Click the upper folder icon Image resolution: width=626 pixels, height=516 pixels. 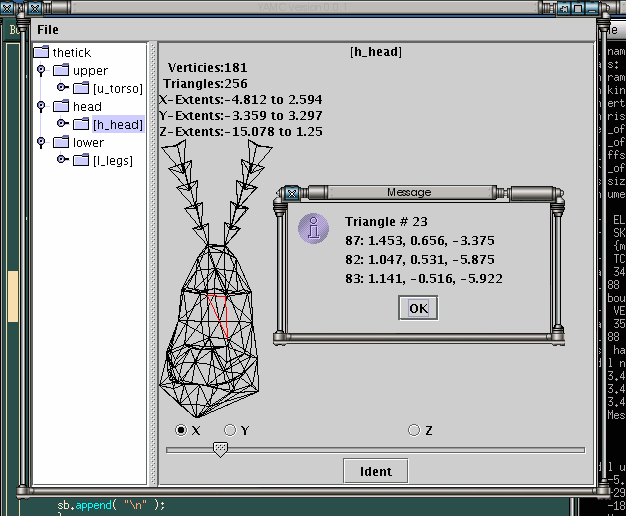click(61, 70)
